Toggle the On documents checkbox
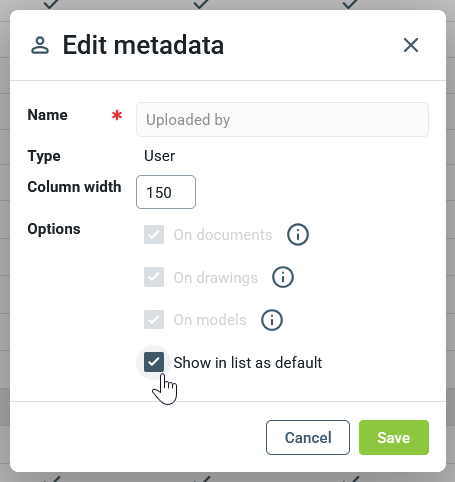455x482 pixels. pos(154,235)
